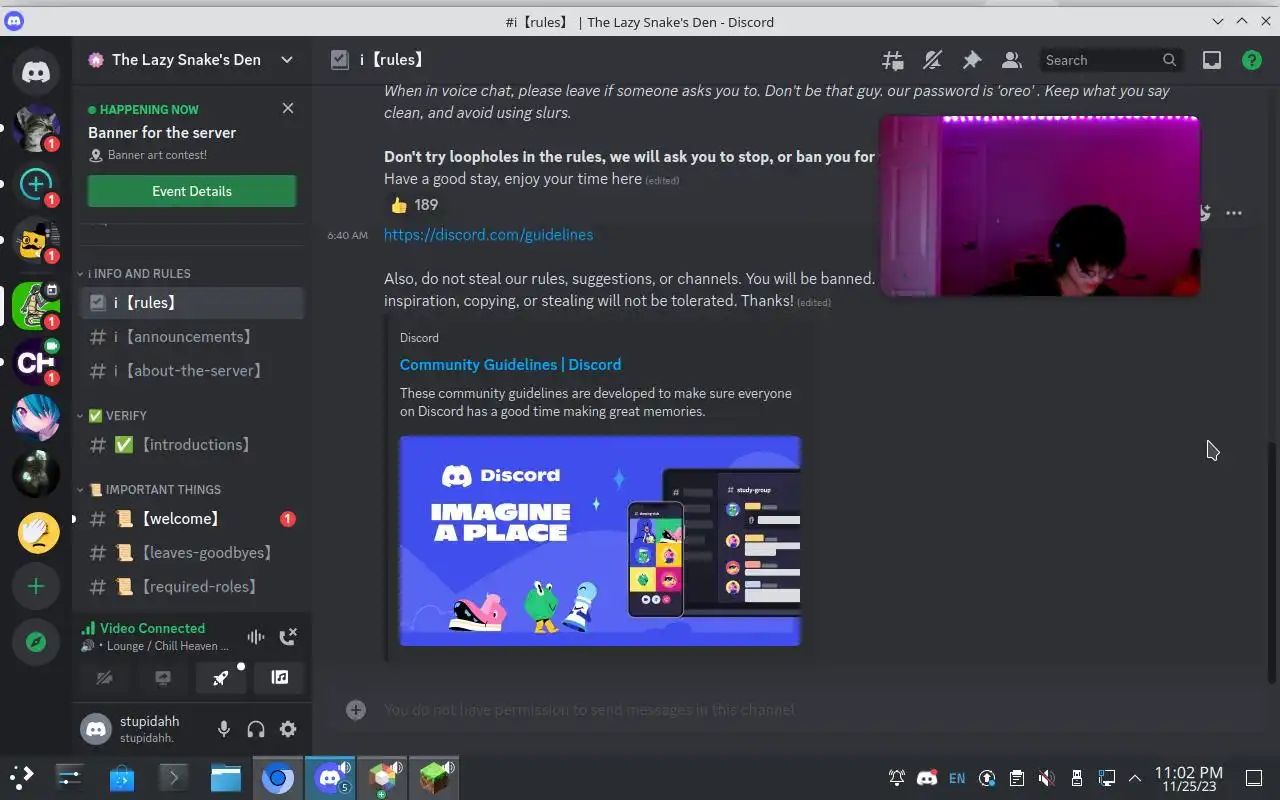Image resolution: width=1280 pixels, height=800 pixels.
Task: Open the KDE application launcher
Action: pos(22,777)
